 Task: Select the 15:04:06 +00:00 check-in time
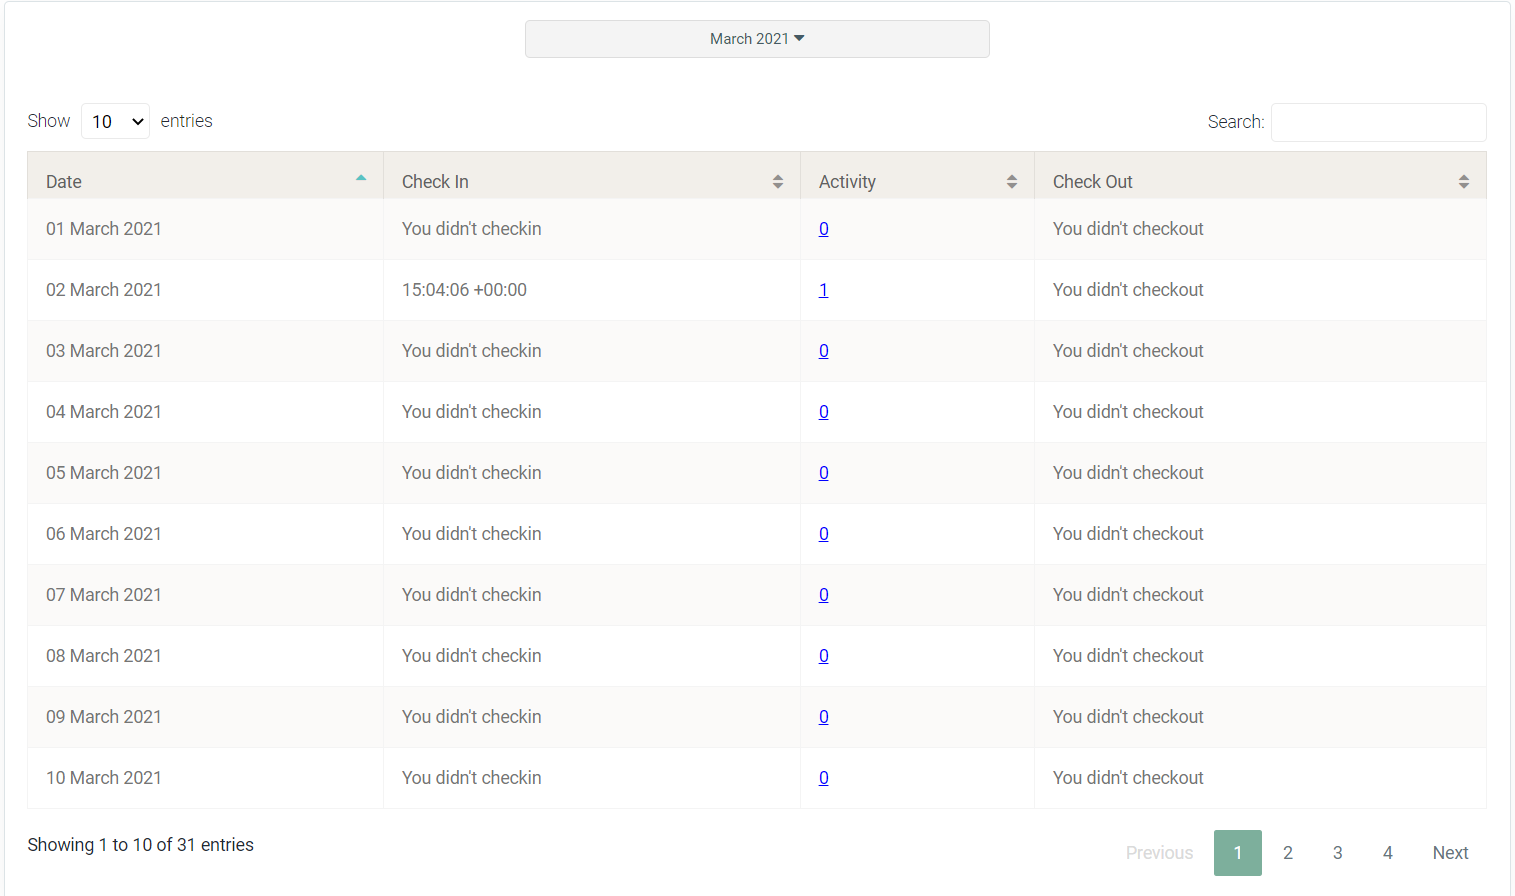(464, 290)
